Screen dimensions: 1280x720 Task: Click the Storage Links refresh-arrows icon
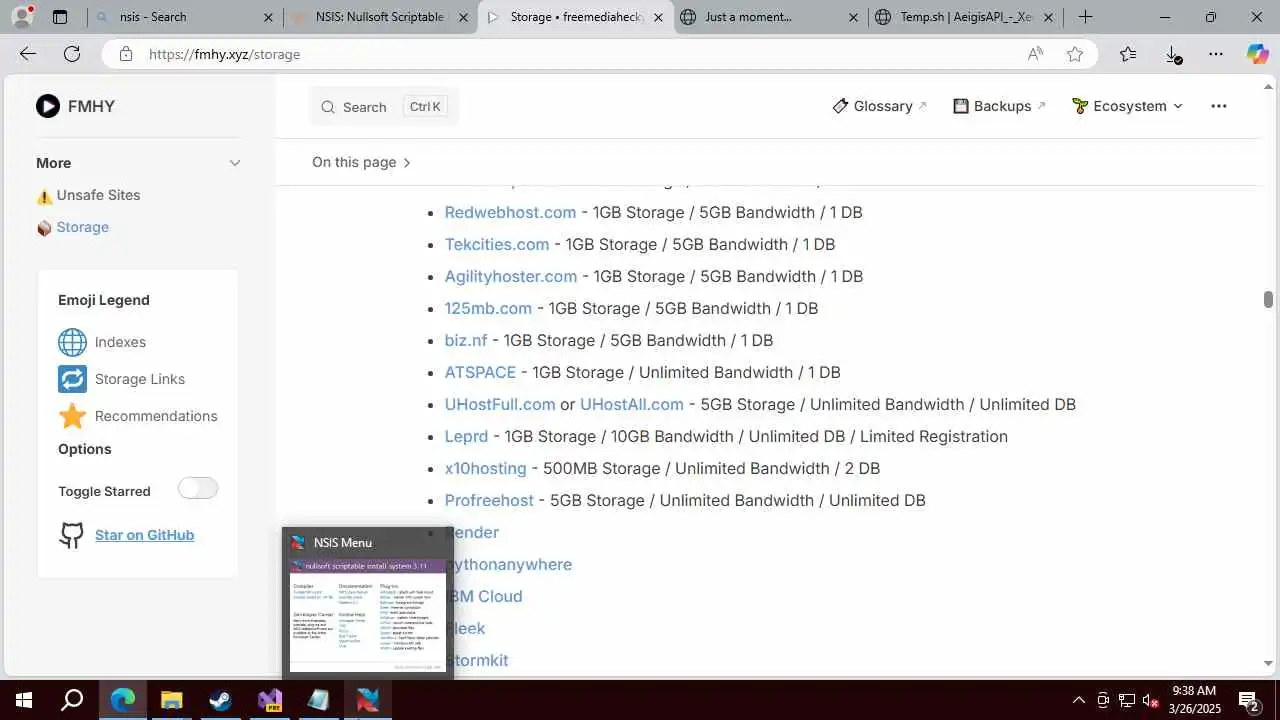pyautogui.click(x=72, y=379)
